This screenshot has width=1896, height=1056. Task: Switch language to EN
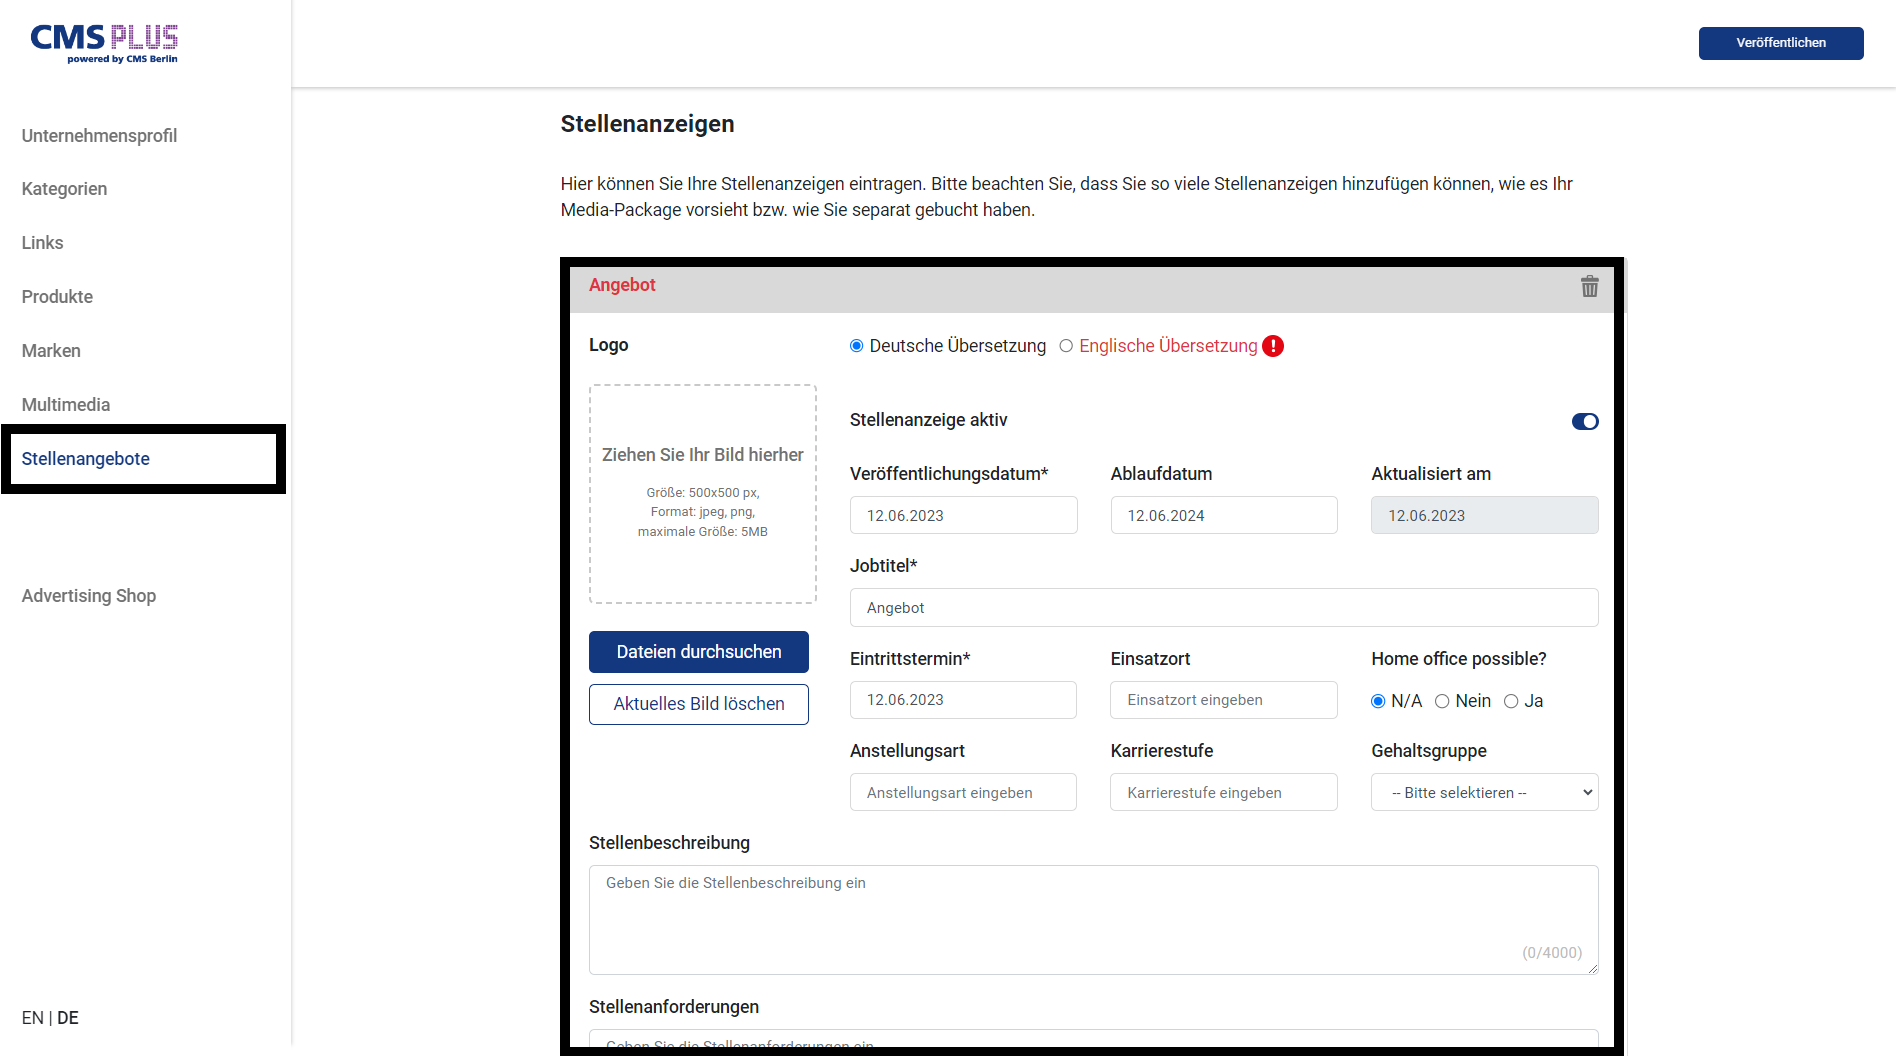coord(32,1018)
